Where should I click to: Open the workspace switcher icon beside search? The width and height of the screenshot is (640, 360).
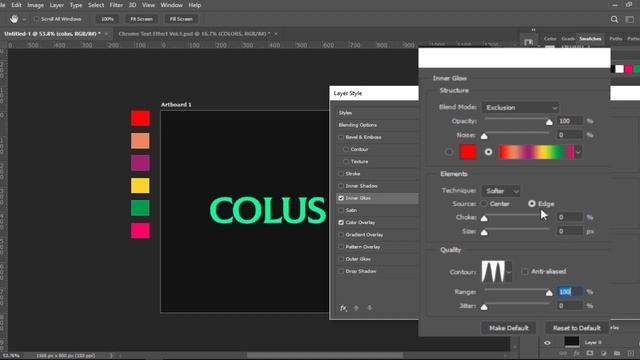click(629, 19)
